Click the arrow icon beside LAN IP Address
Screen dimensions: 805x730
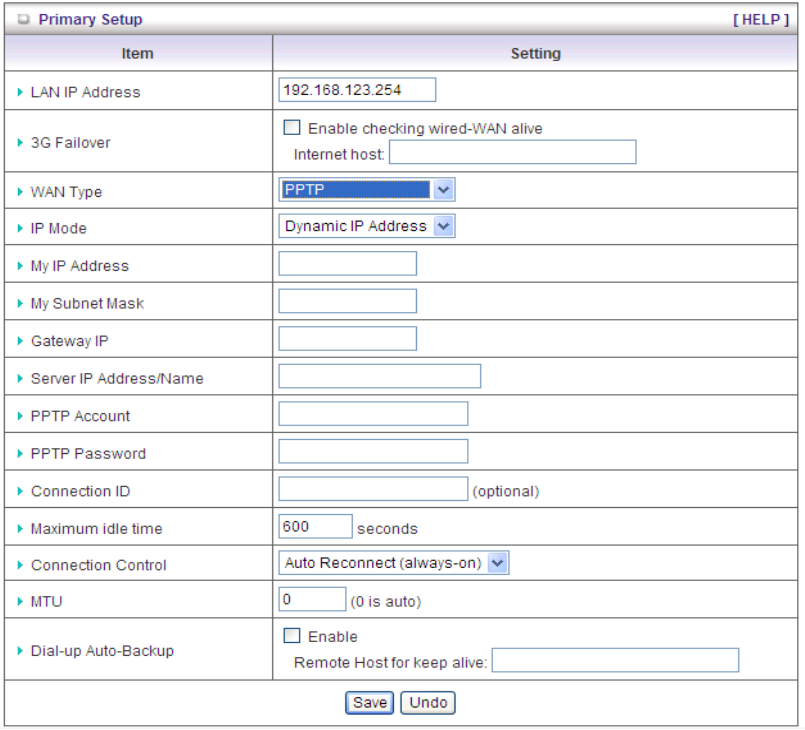(x=21, y=92)
